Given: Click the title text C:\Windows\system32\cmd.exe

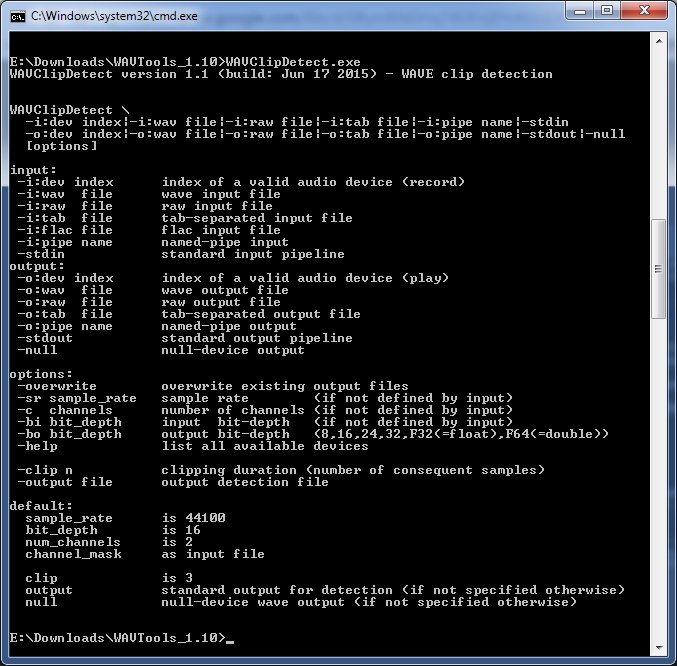Looking at the screenshot, I should [x=114, y=16].
